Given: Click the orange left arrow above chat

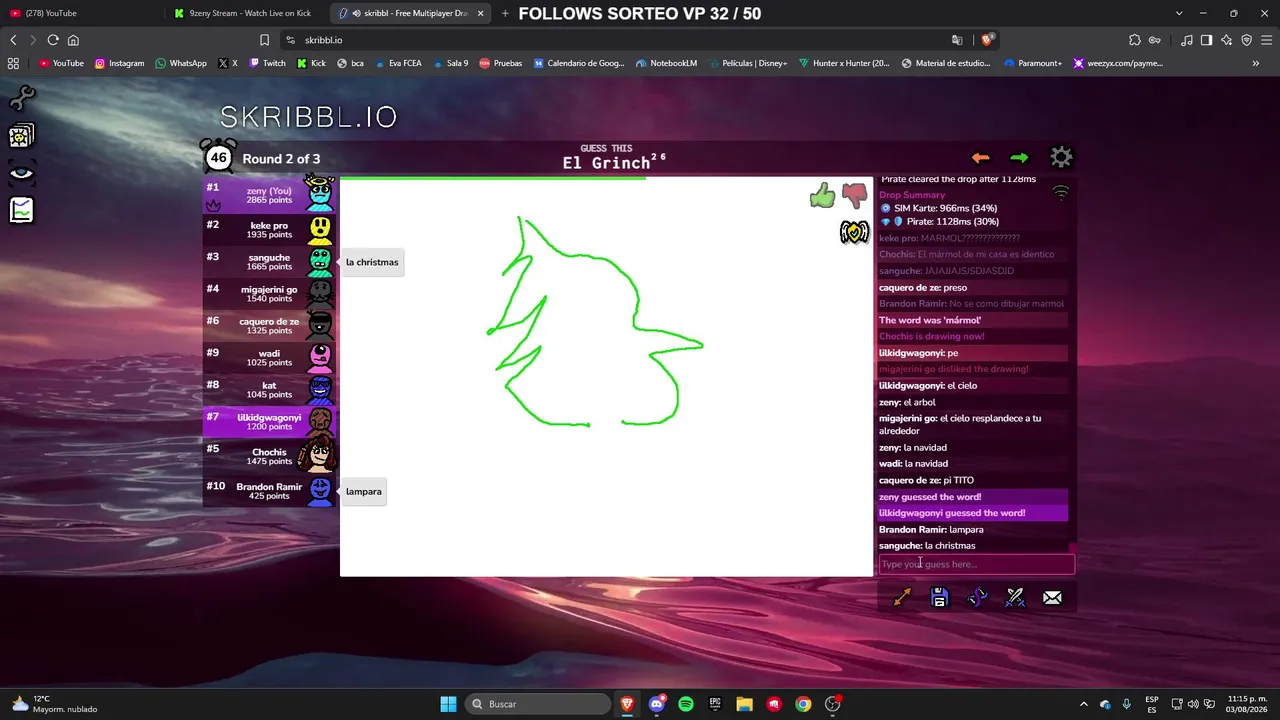Looking at the screenshot, I should (x=980, y=158).
